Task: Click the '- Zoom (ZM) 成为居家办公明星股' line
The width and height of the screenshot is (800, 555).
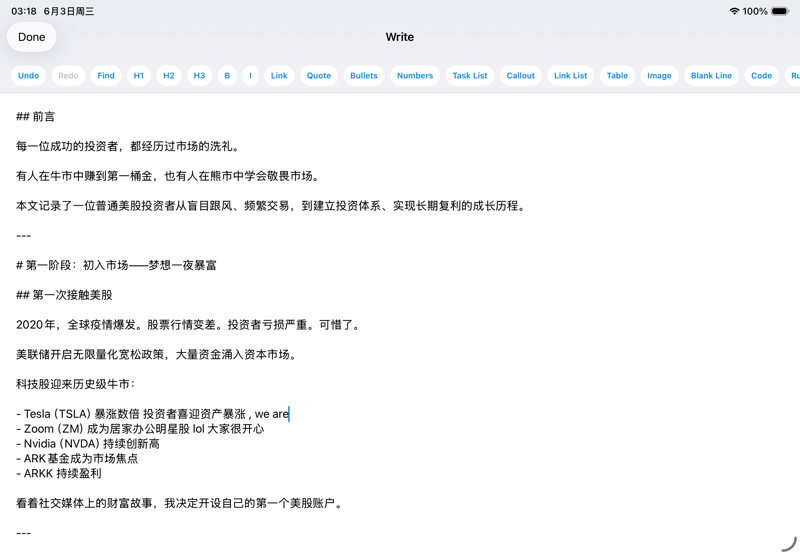Action: tap(140, 428)
